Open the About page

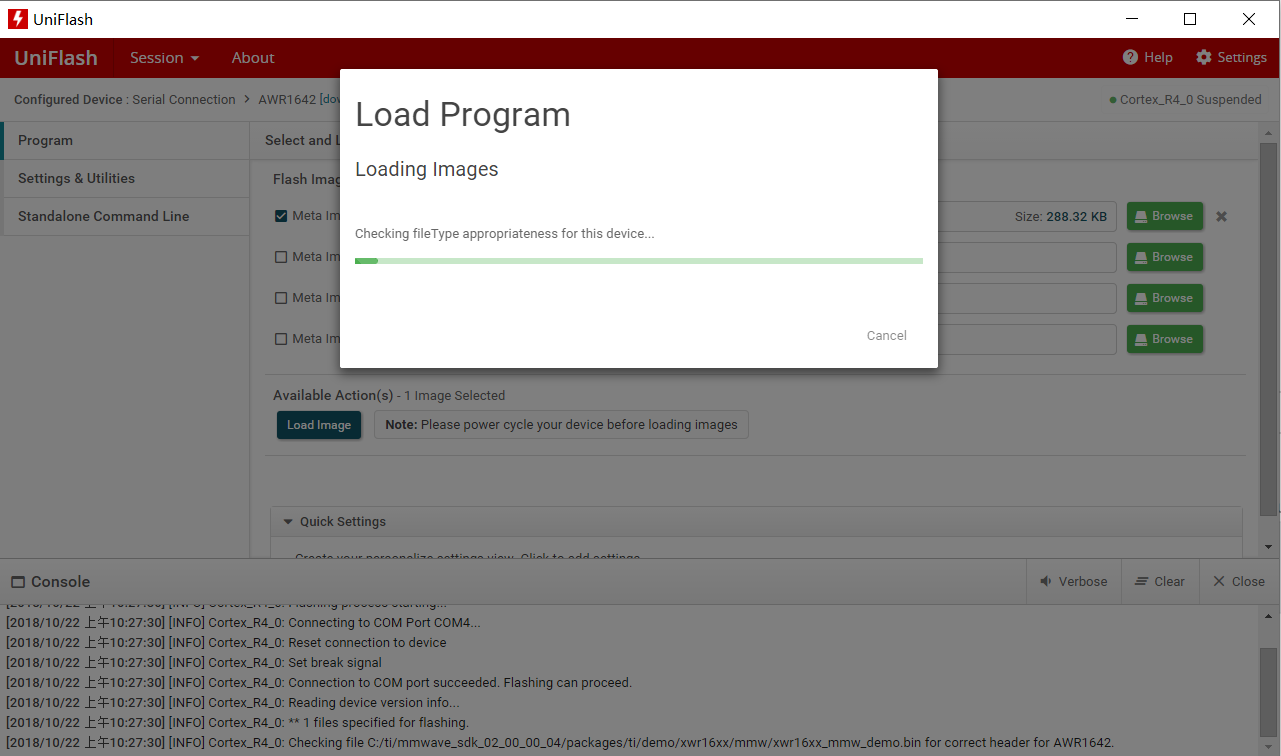253,58
